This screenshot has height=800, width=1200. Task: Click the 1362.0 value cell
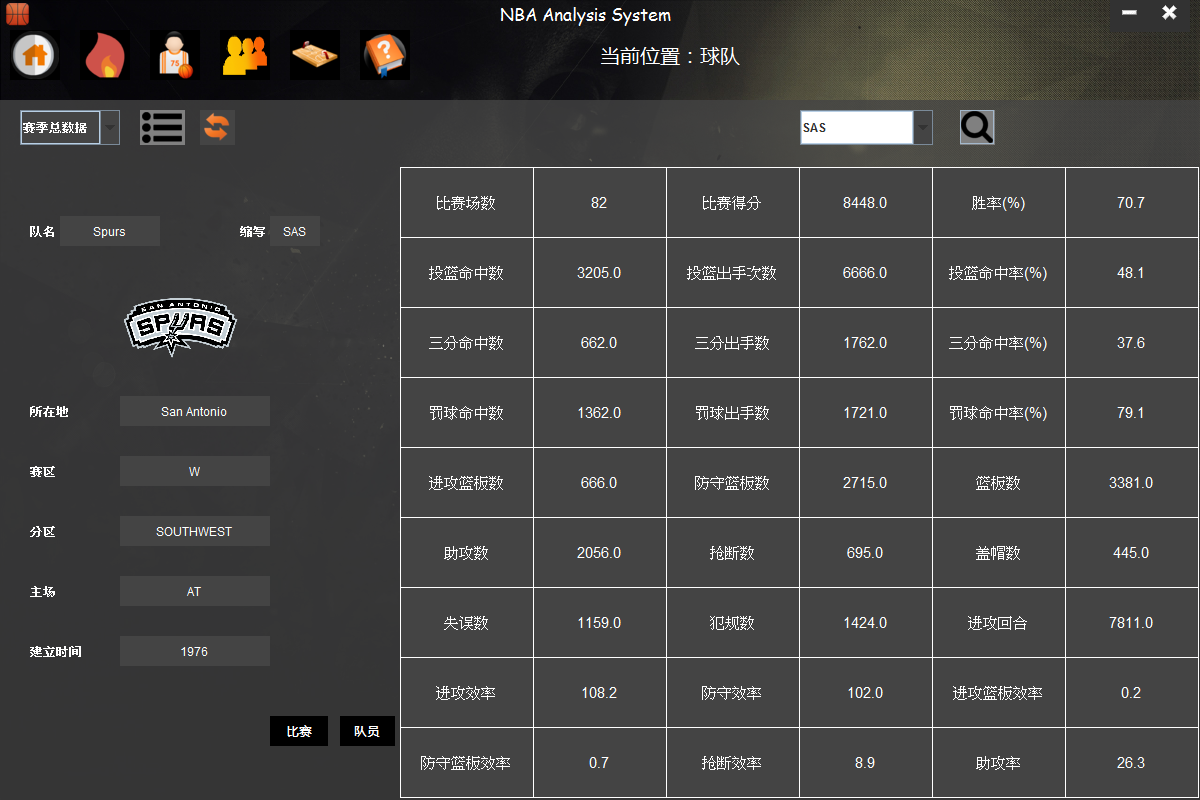point(600,413)
